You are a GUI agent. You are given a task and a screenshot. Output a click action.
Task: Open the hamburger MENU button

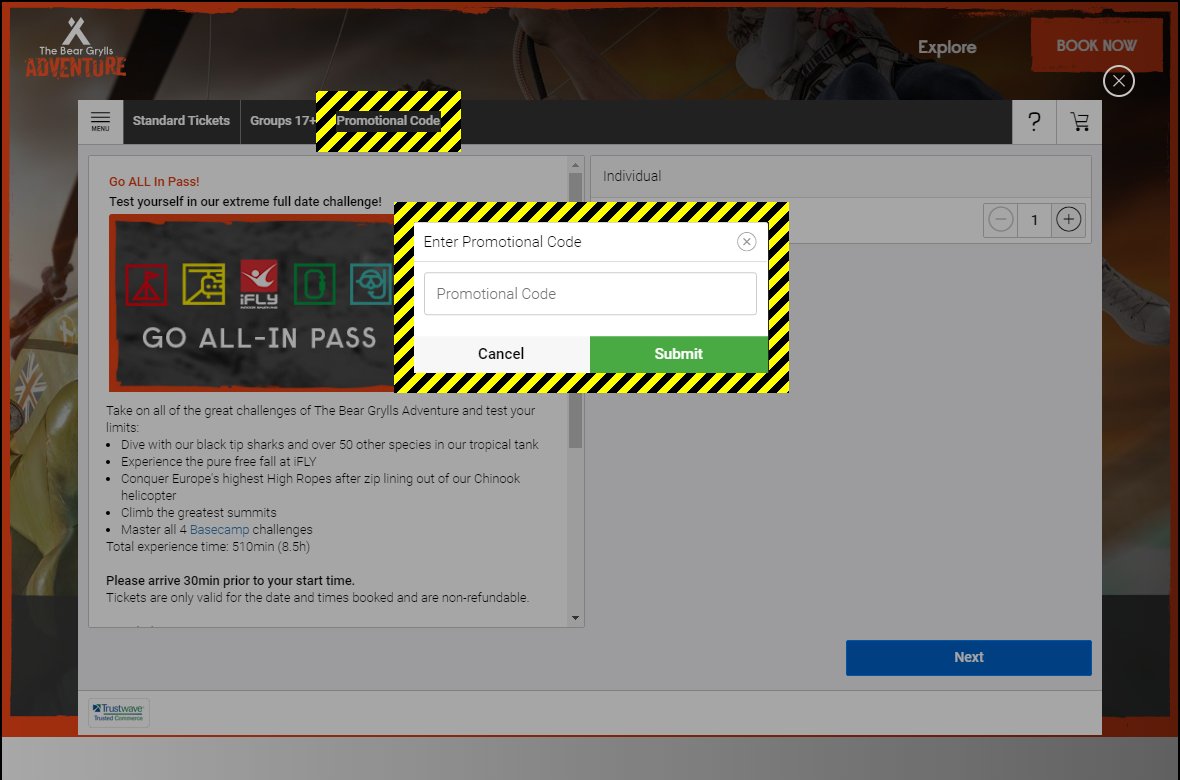point(100,121)
